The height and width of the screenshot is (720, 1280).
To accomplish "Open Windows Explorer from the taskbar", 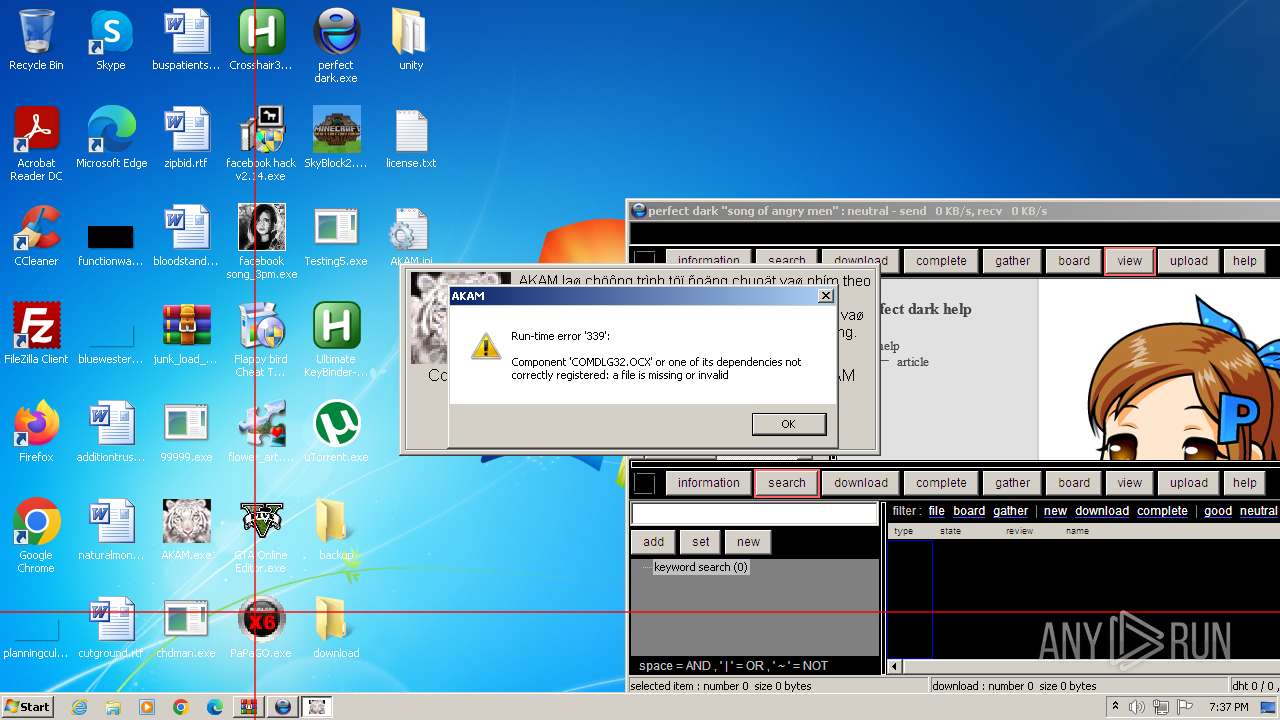I will pyautogui.click(x=113, y=707).
